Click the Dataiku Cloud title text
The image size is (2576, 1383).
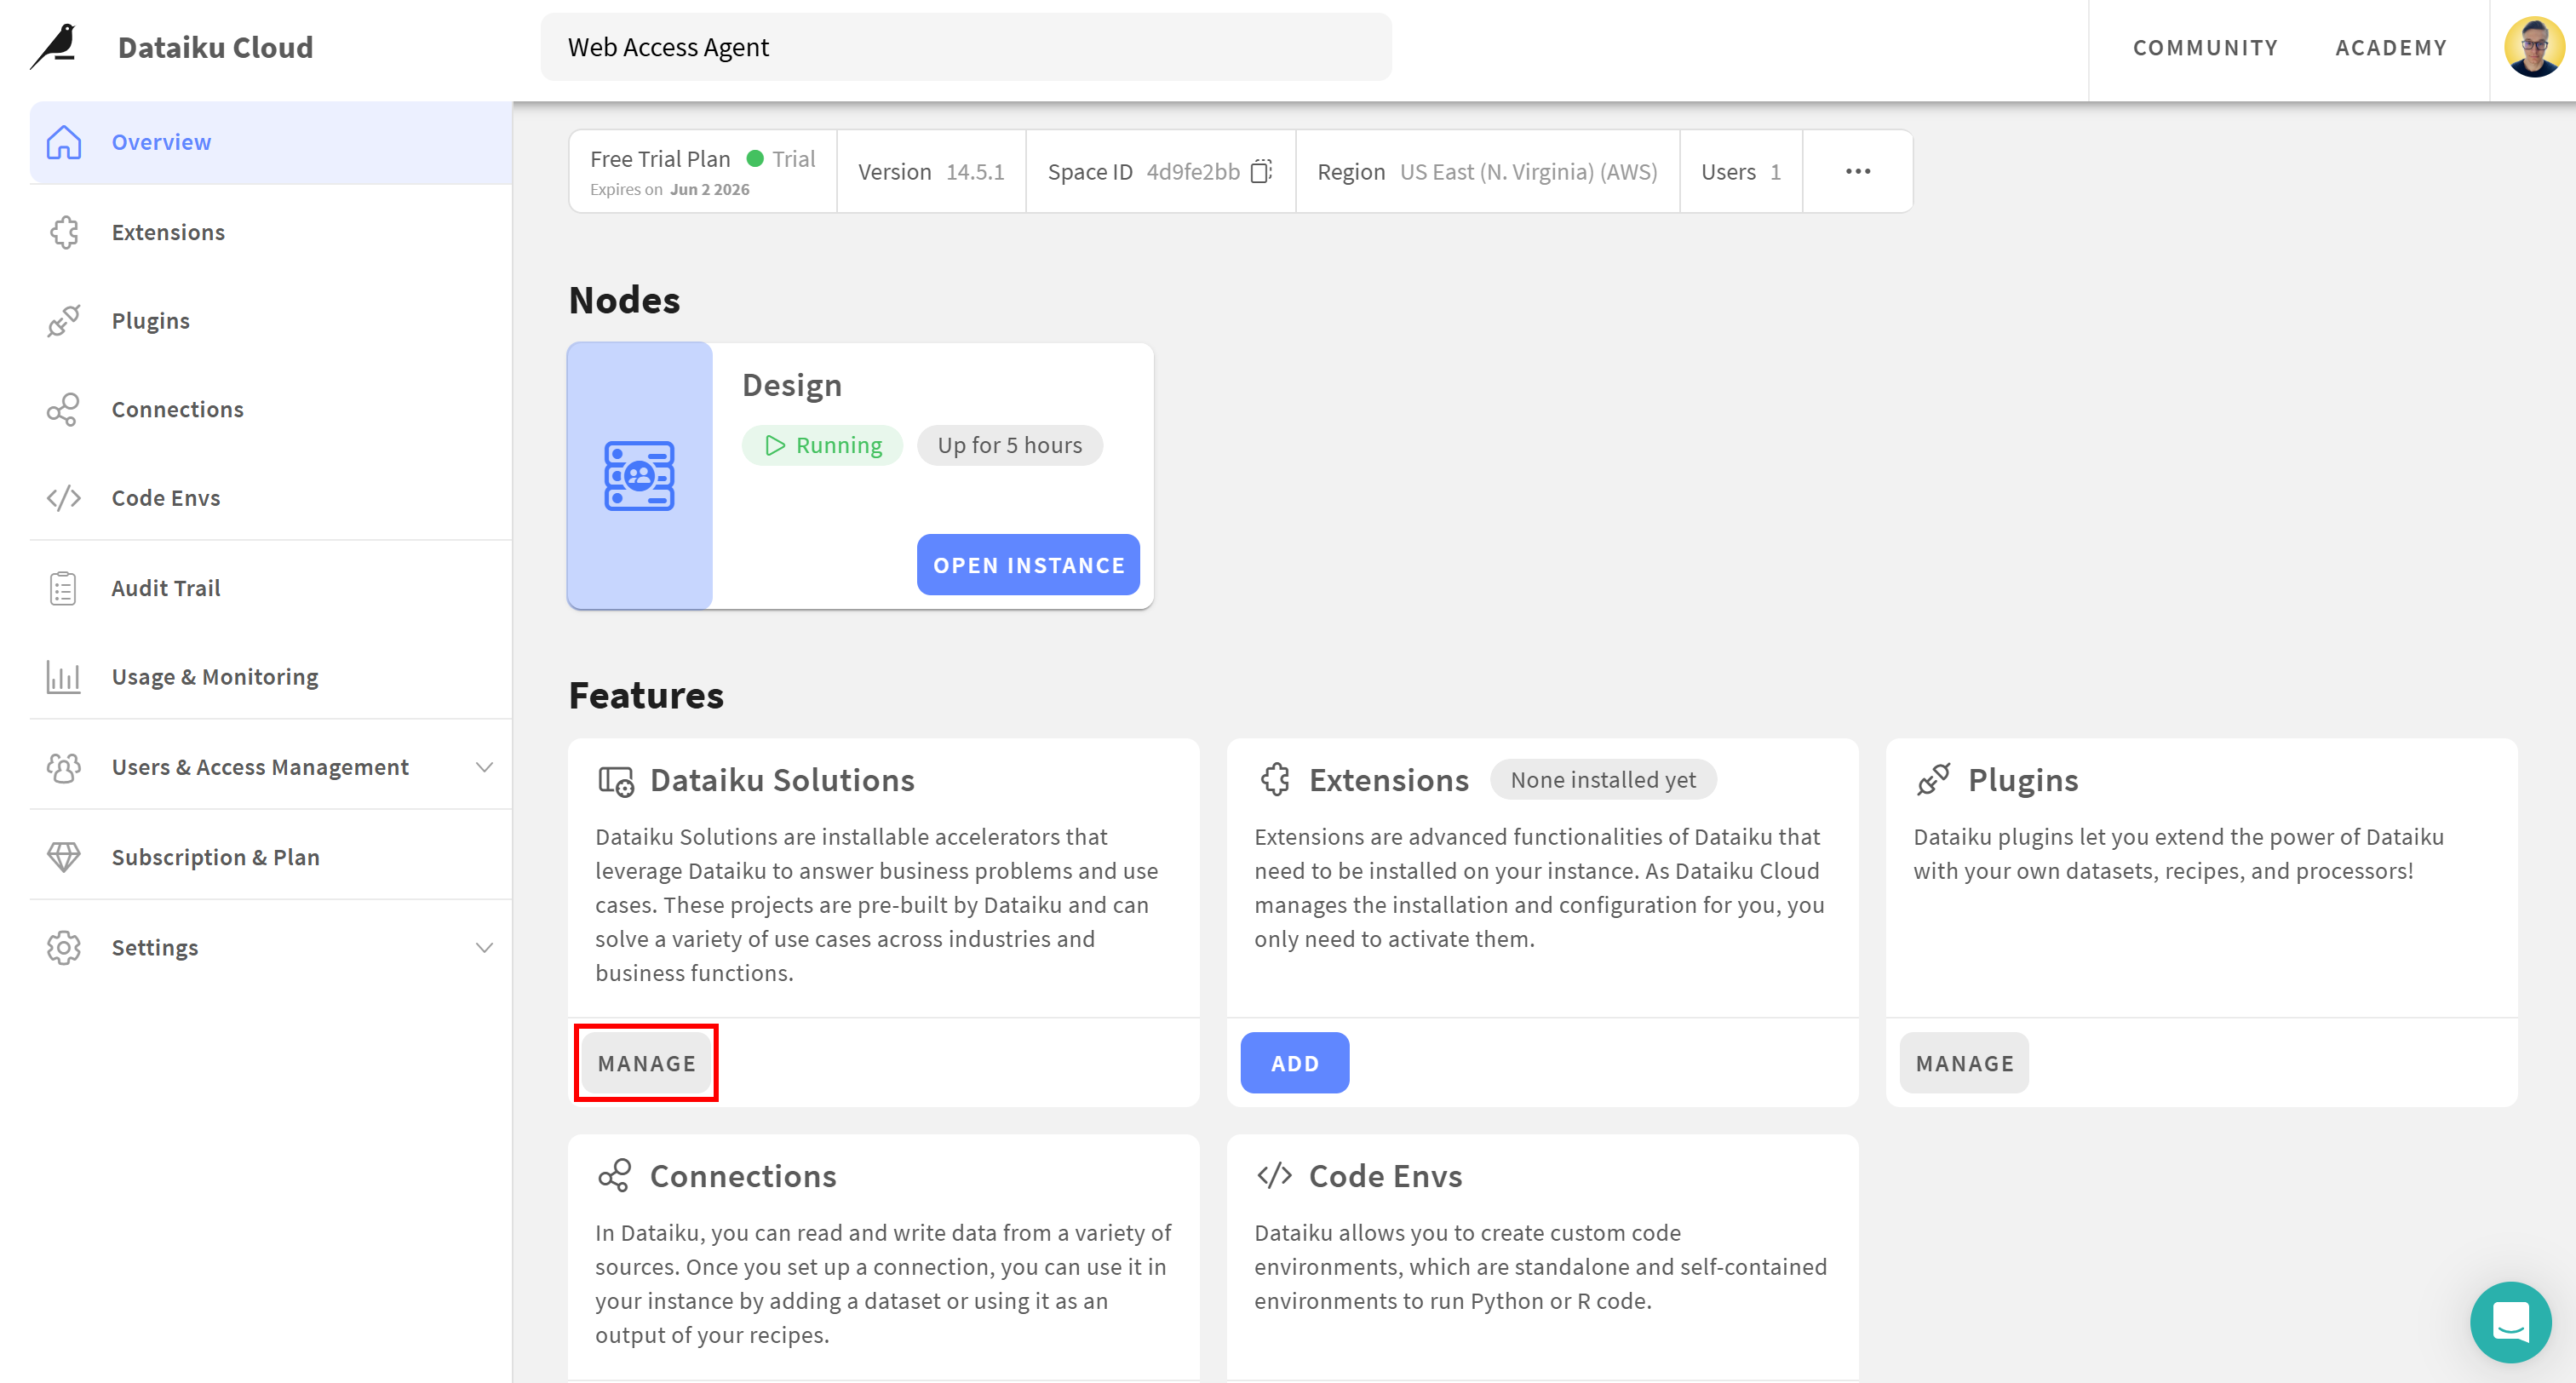[215, 47]
